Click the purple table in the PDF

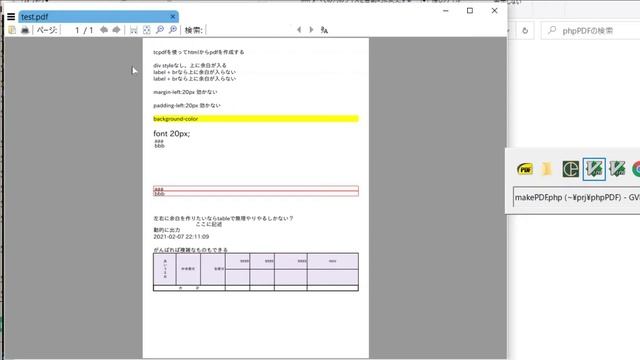pos(256,272)
